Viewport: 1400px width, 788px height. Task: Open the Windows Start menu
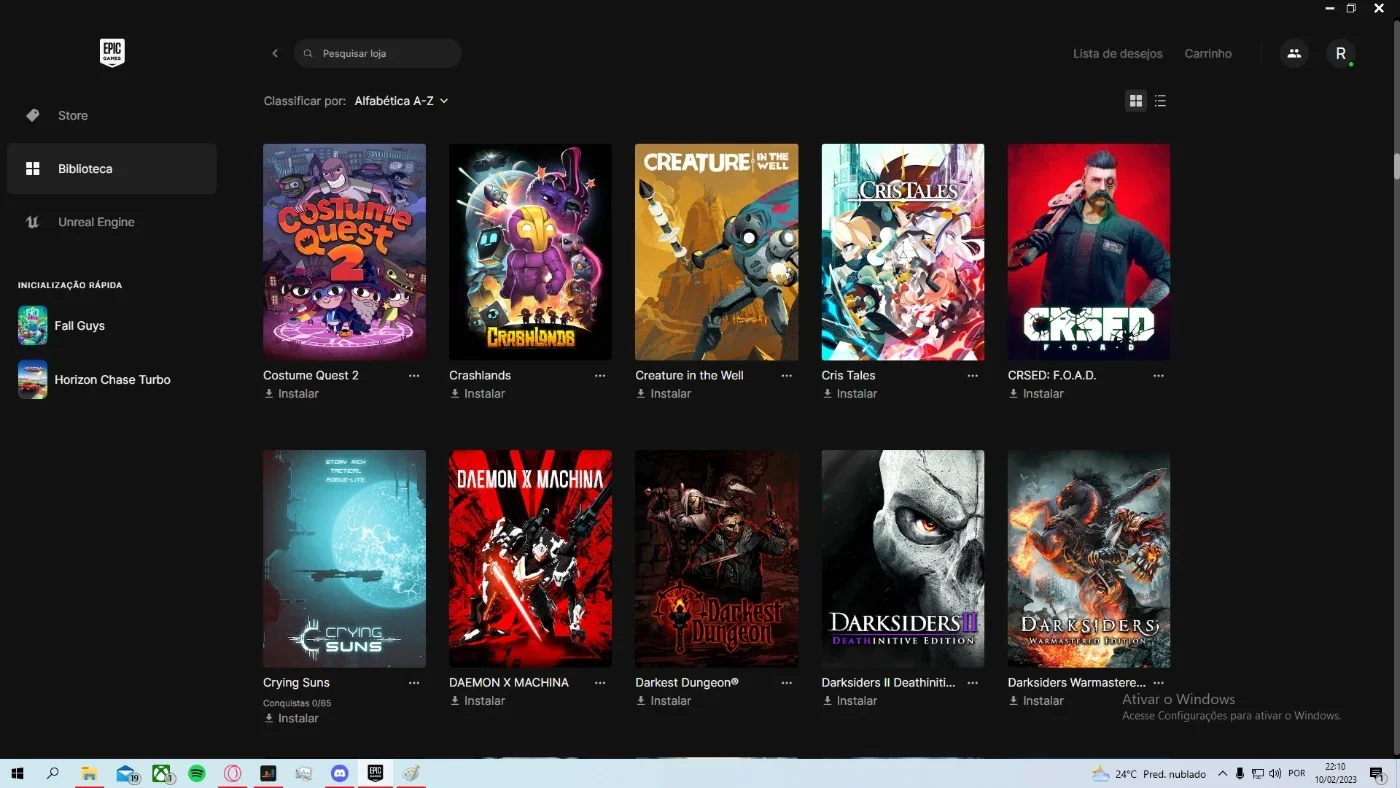tap(16, 773)
